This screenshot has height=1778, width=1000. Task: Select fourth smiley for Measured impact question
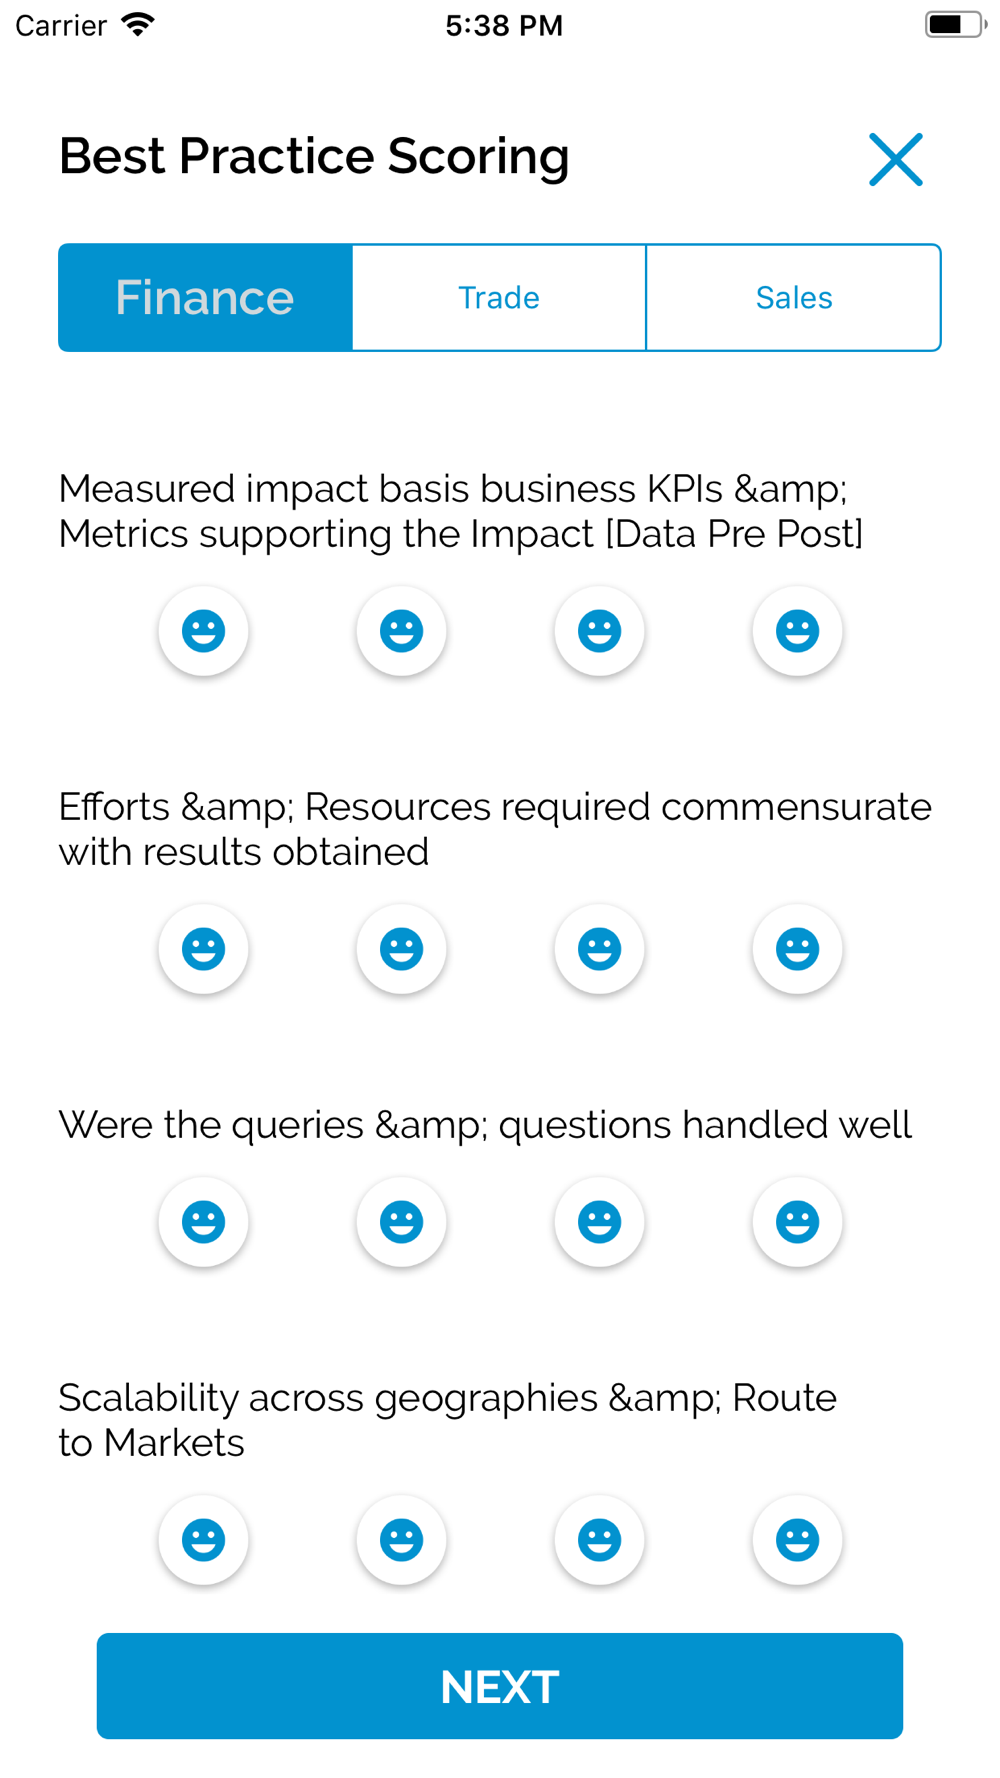[797, 631]
